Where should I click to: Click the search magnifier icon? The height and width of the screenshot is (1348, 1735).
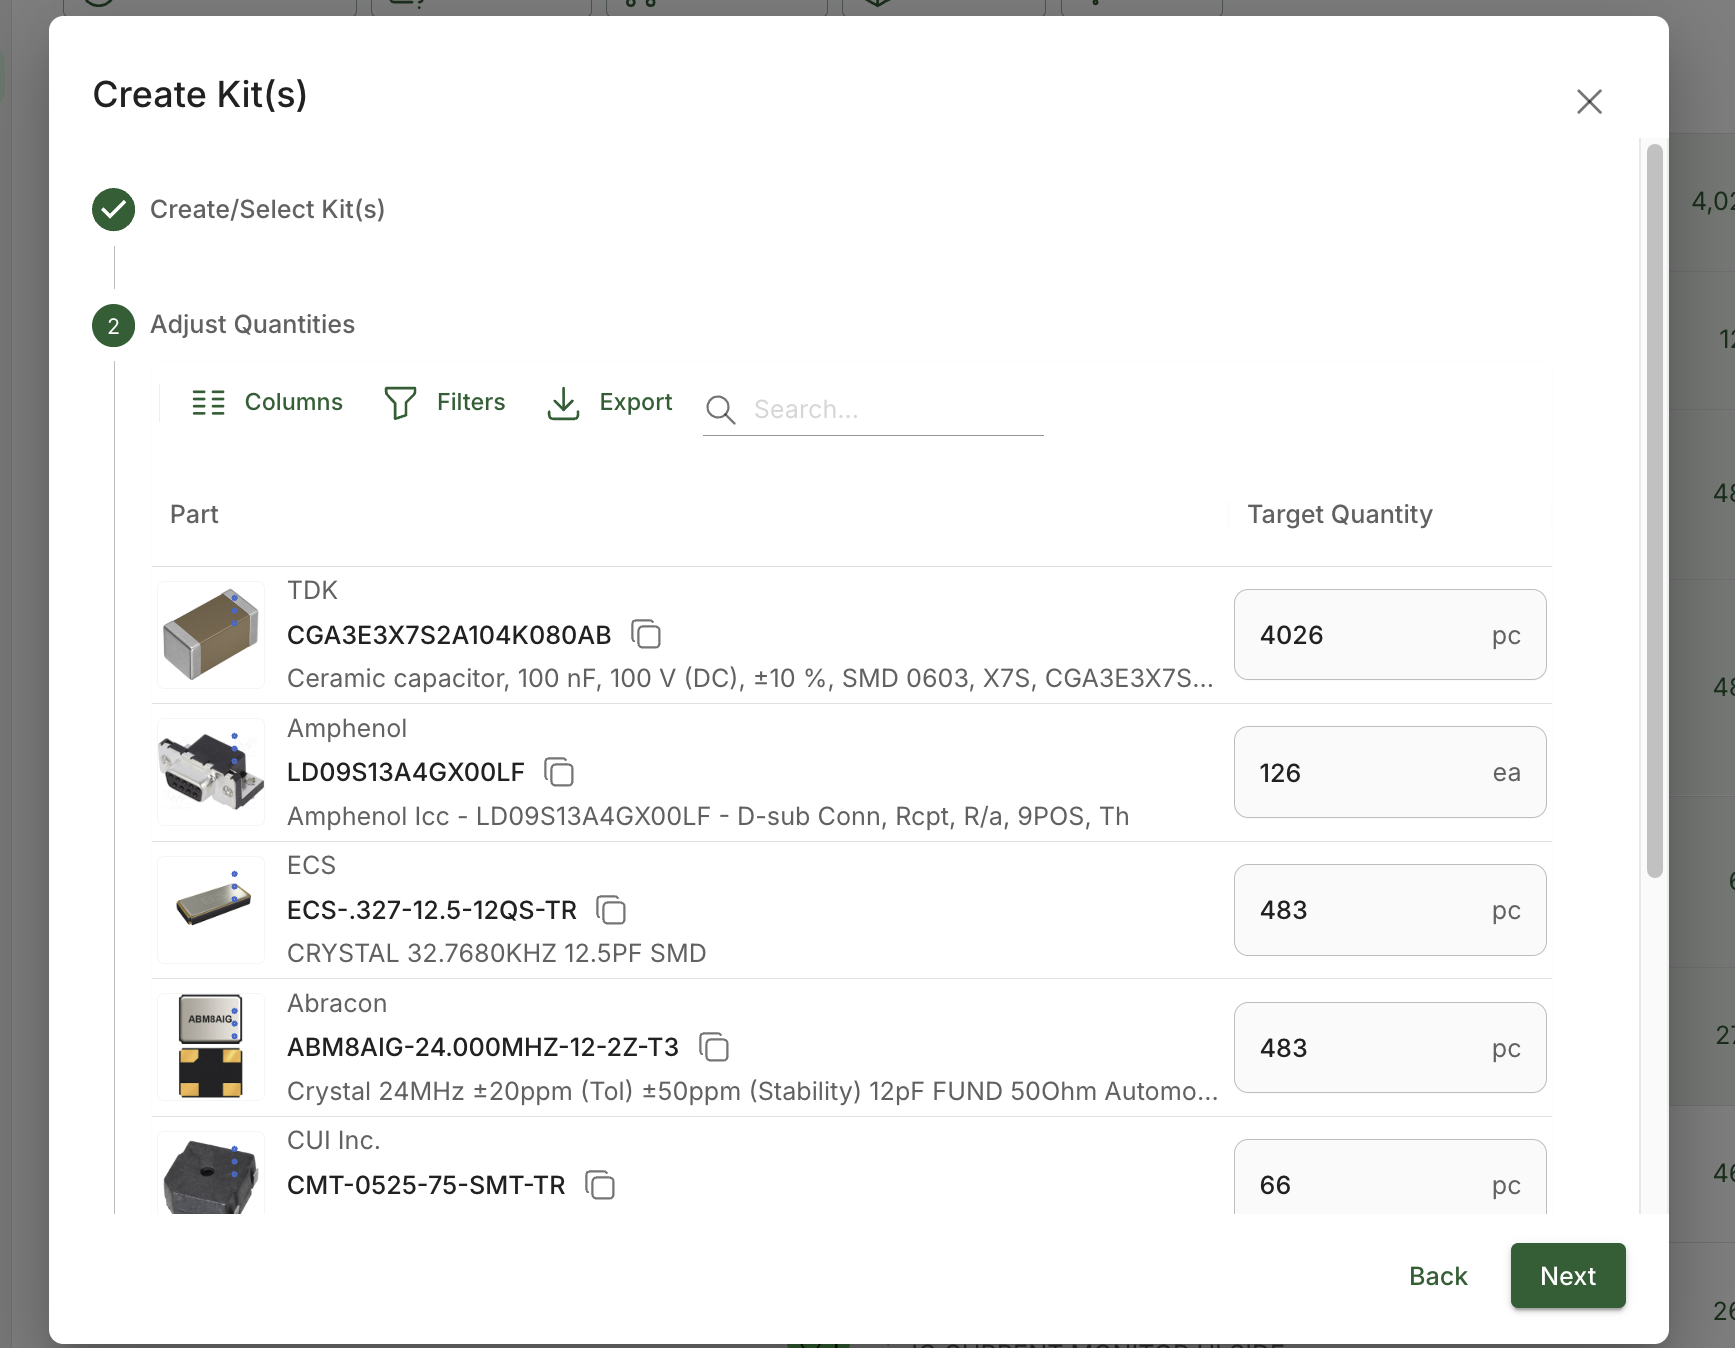click(720, 410)
